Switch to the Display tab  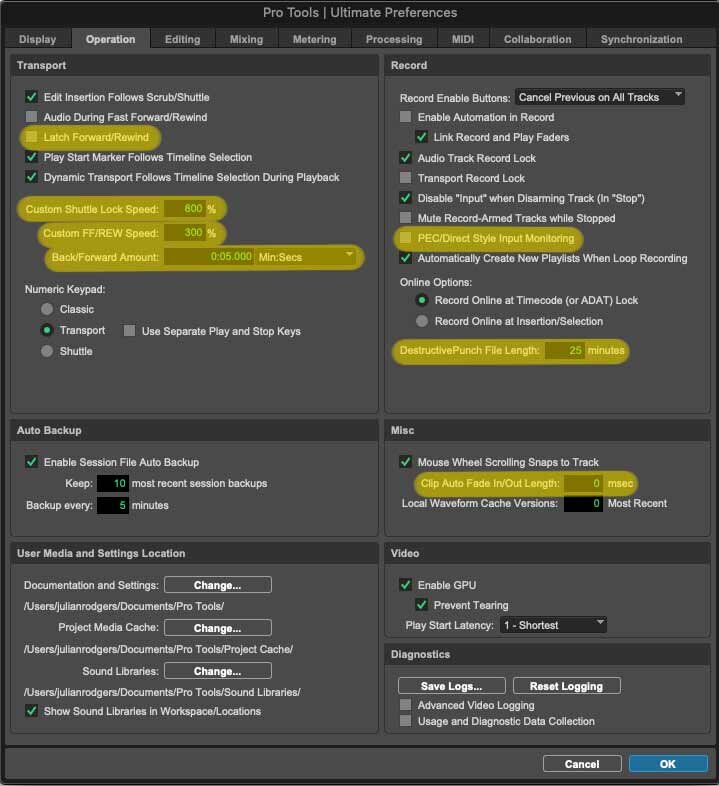[38, 39]
